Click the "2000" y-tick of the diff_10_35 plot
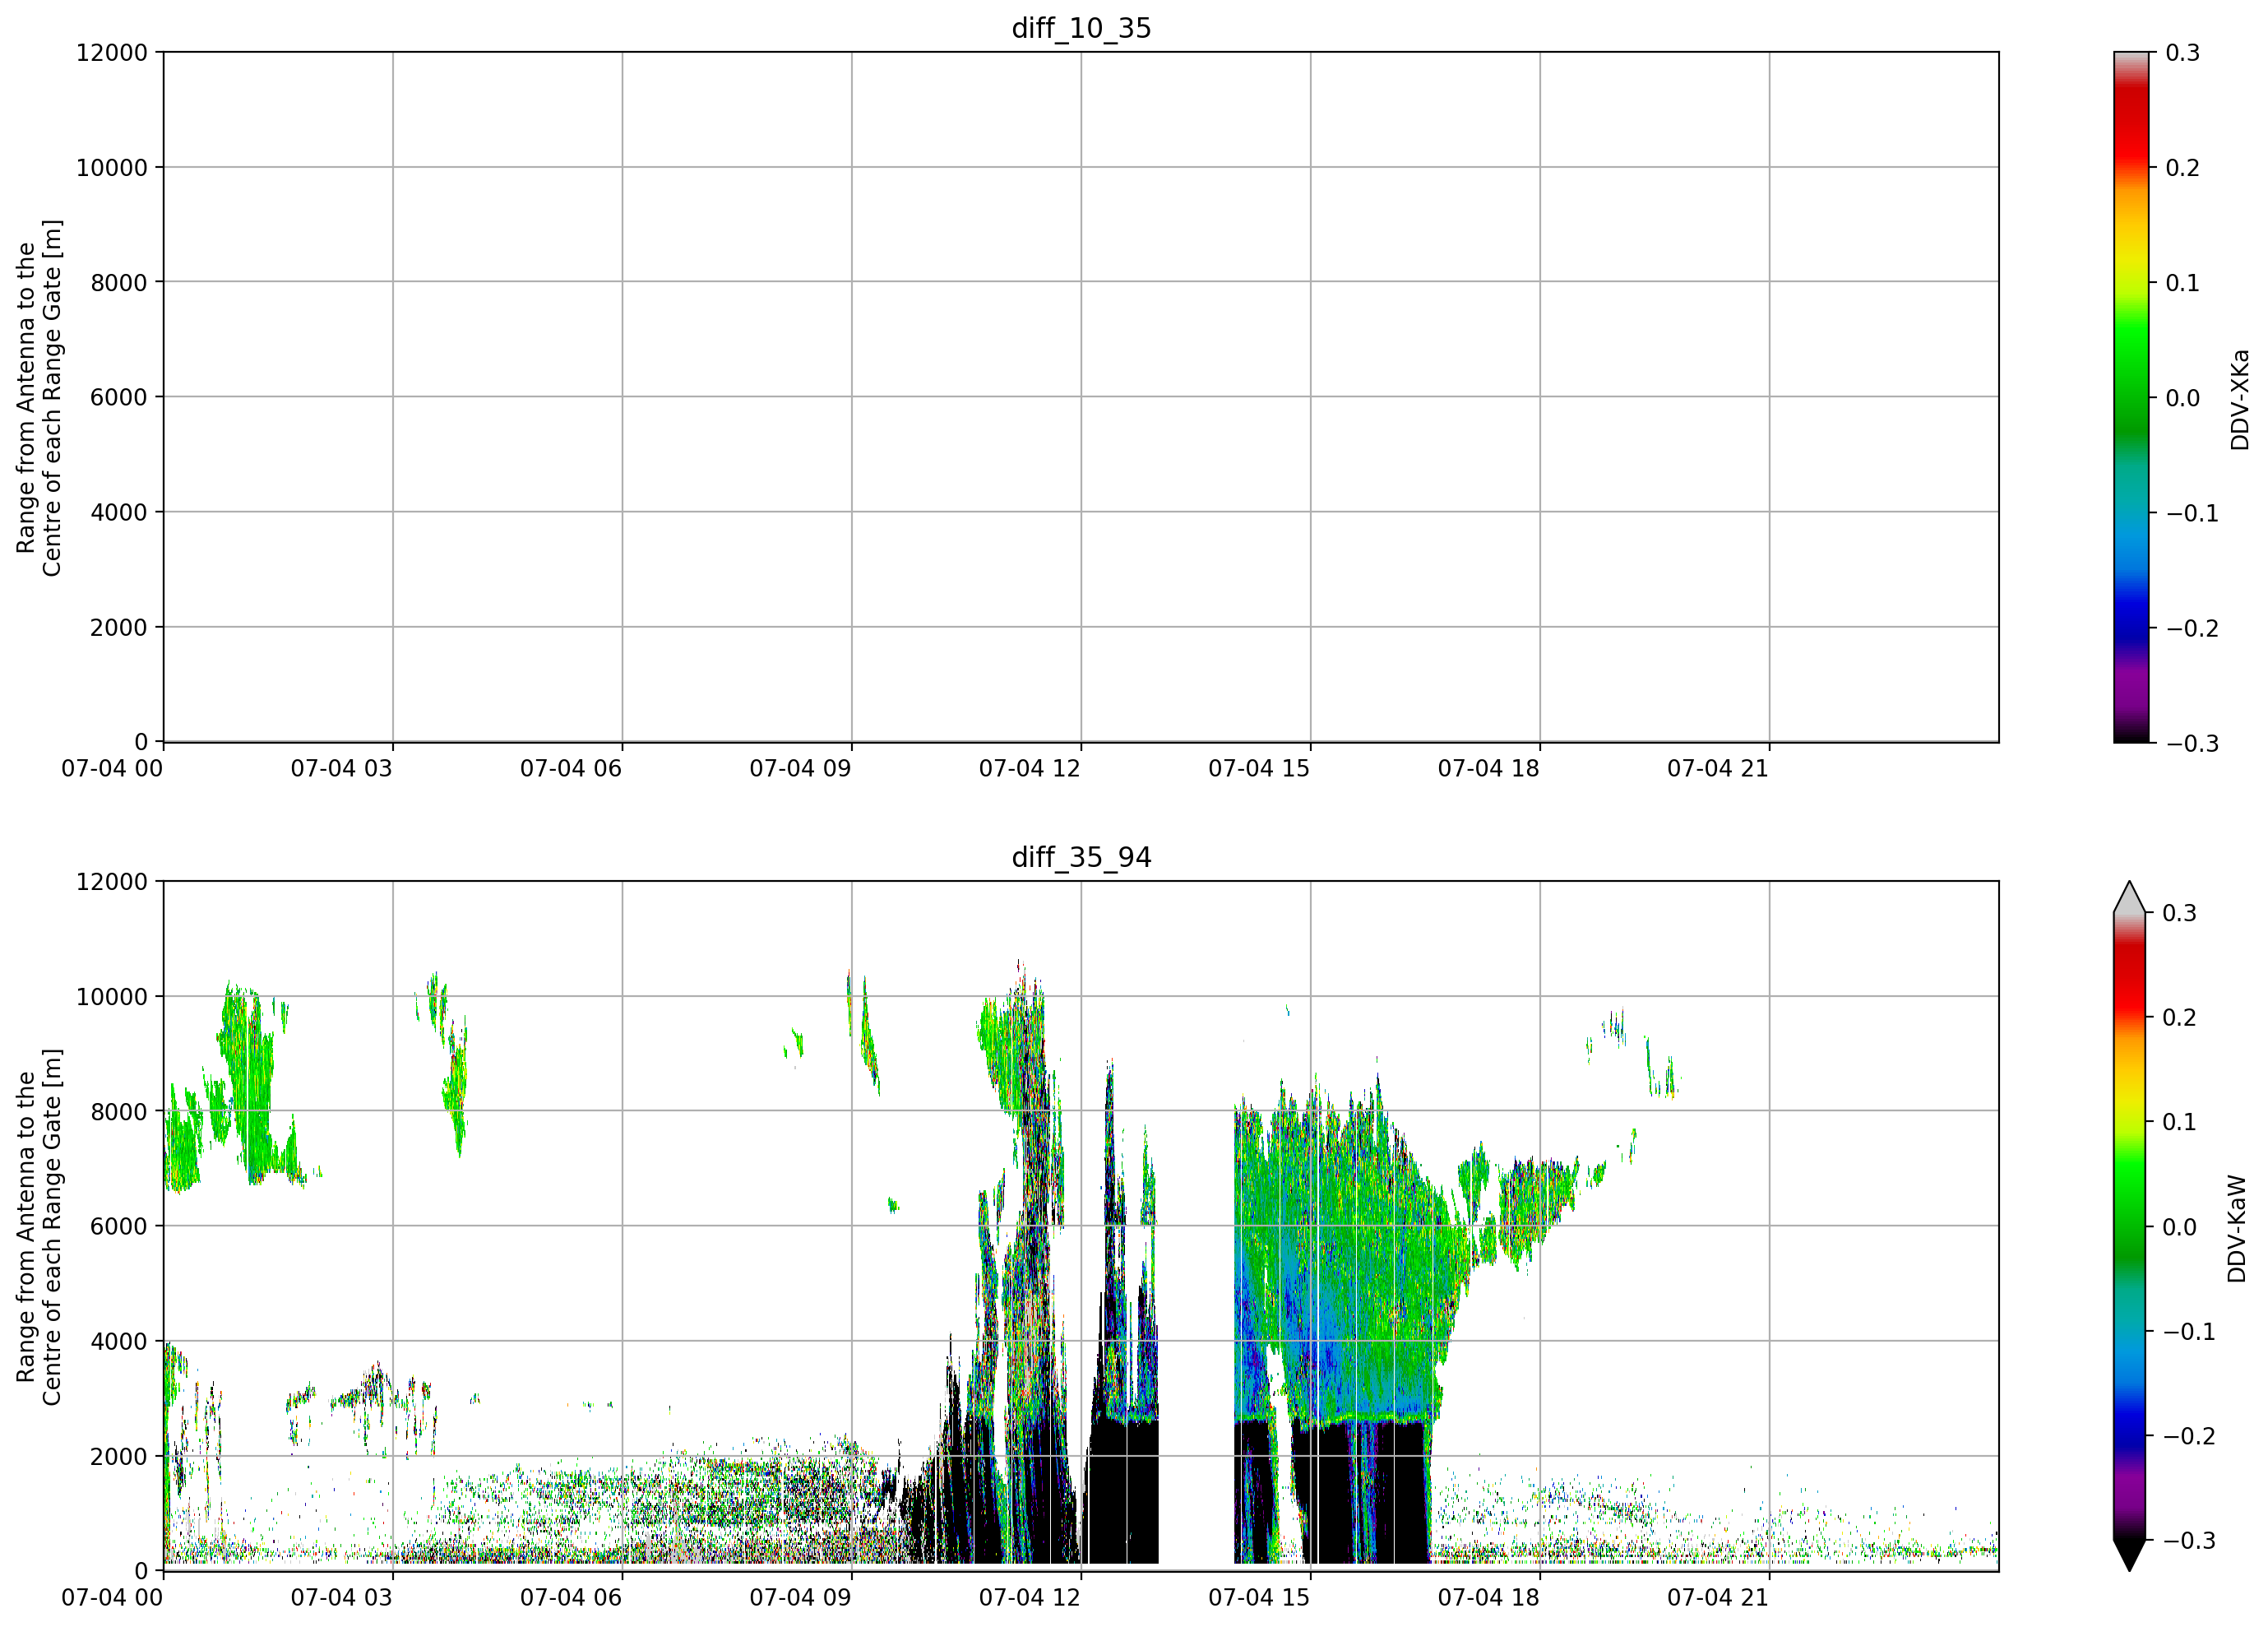 point(119,627)
